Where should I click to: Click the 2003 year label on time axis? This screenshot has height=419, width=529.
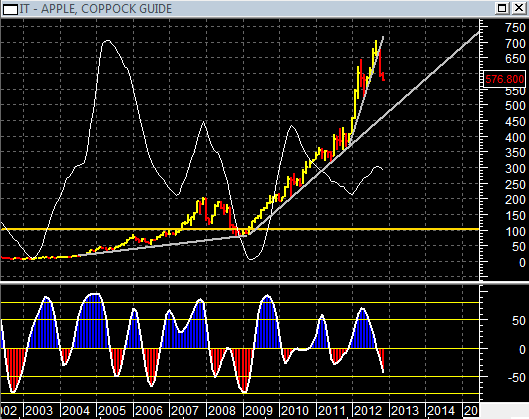point(39,411)
